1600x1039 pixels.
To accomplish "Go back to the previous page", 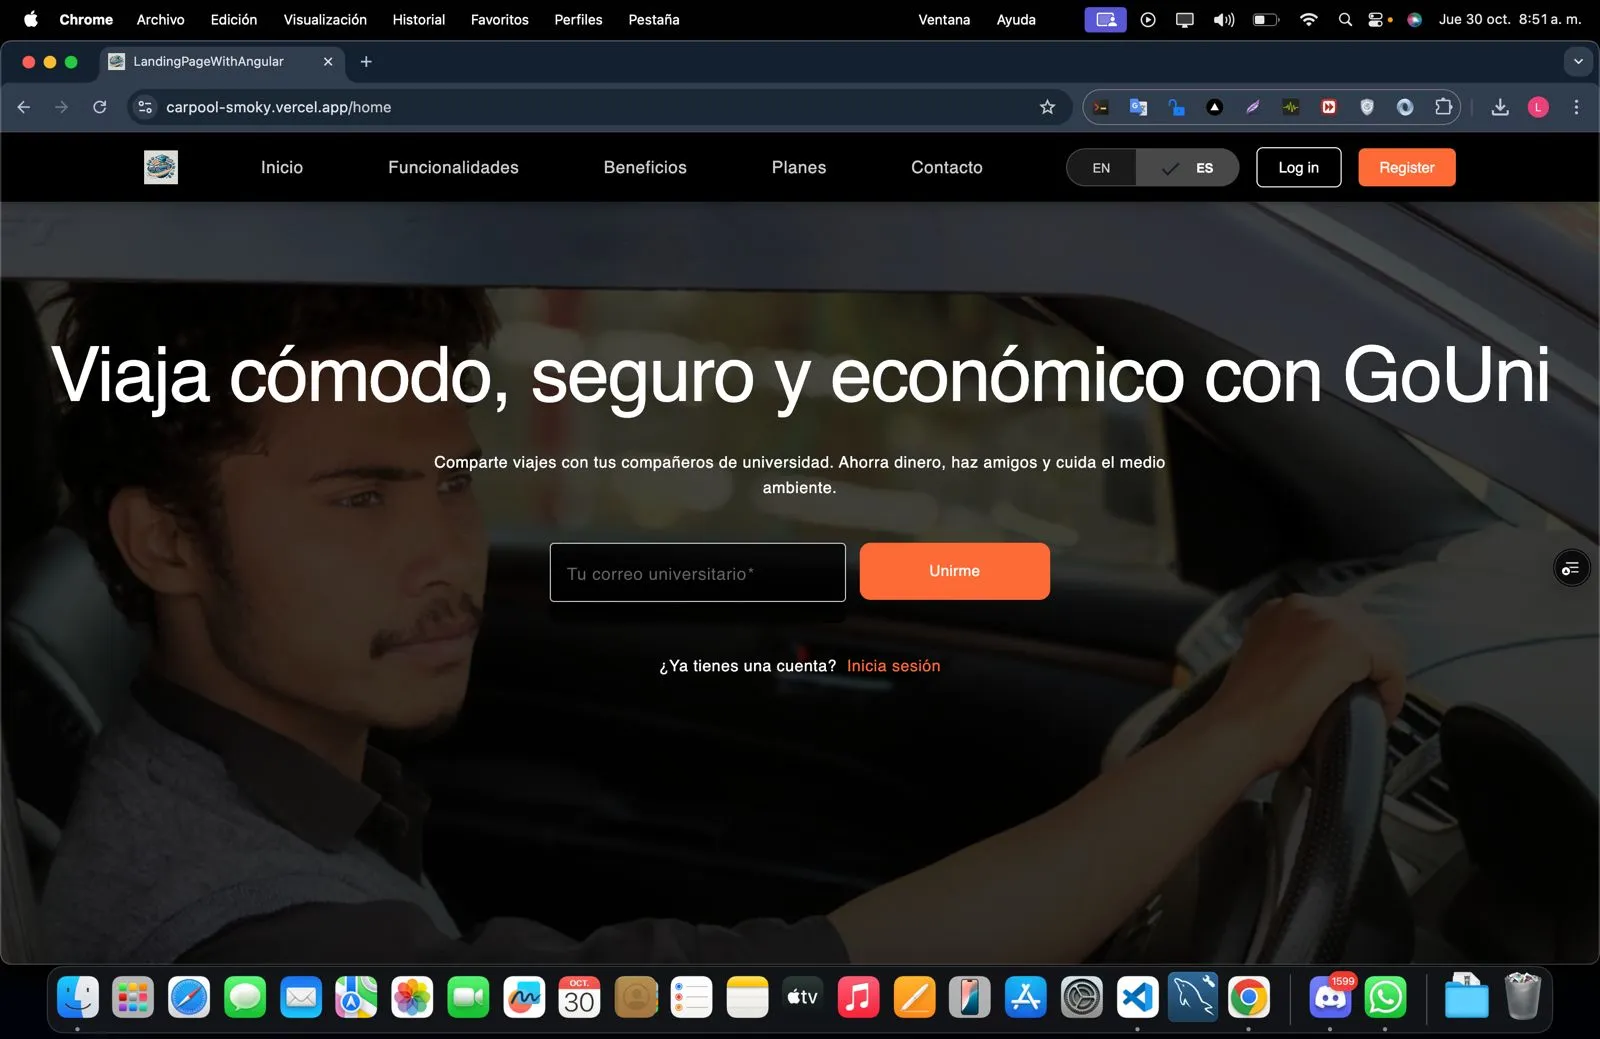I will coord(24,107).
